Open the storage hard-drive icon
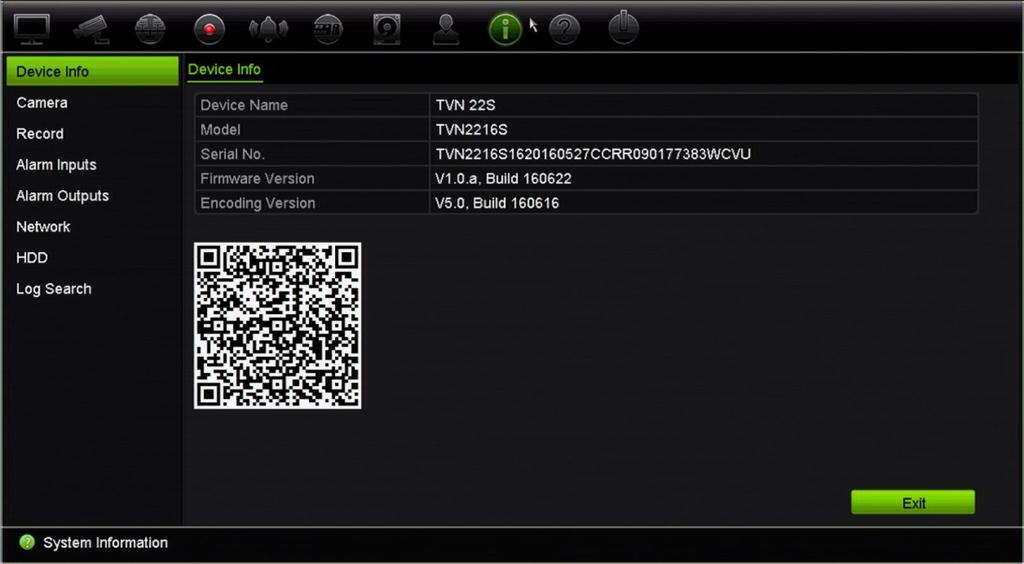The width and height of the screenshot is (1024, 564). pos(387,29)
